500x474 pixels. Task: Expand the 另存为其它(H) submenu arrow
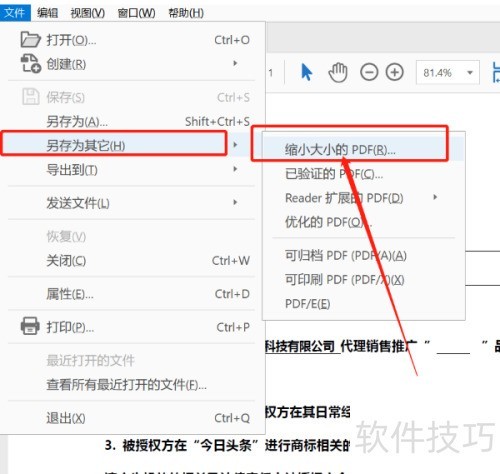click(x=235, y=144)
